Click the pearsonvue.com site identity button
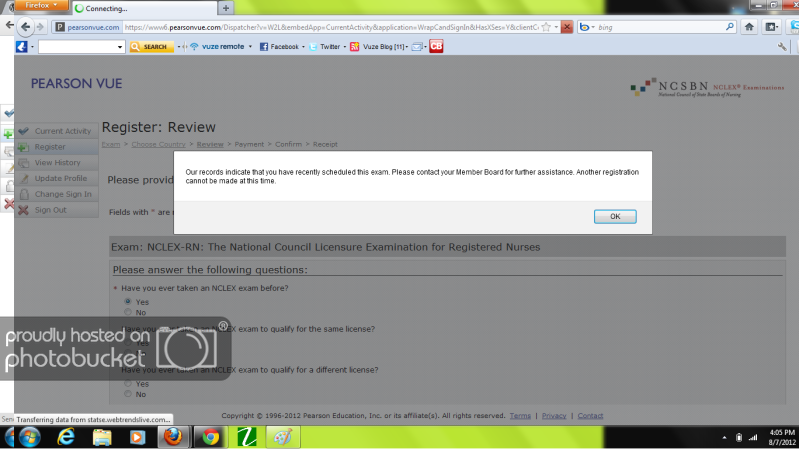Viewport: 799px width, 449px height. pyautogui.click(x=87, y=27)
